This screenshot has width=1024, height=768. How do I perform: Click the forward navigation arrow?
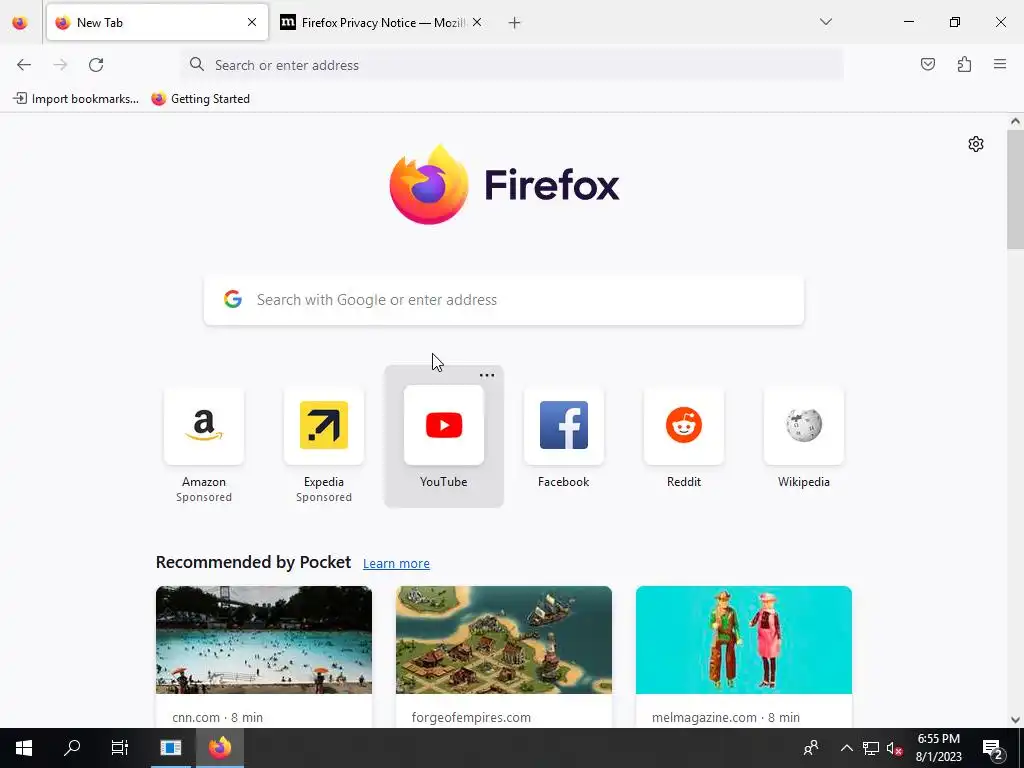pos(60,65)
